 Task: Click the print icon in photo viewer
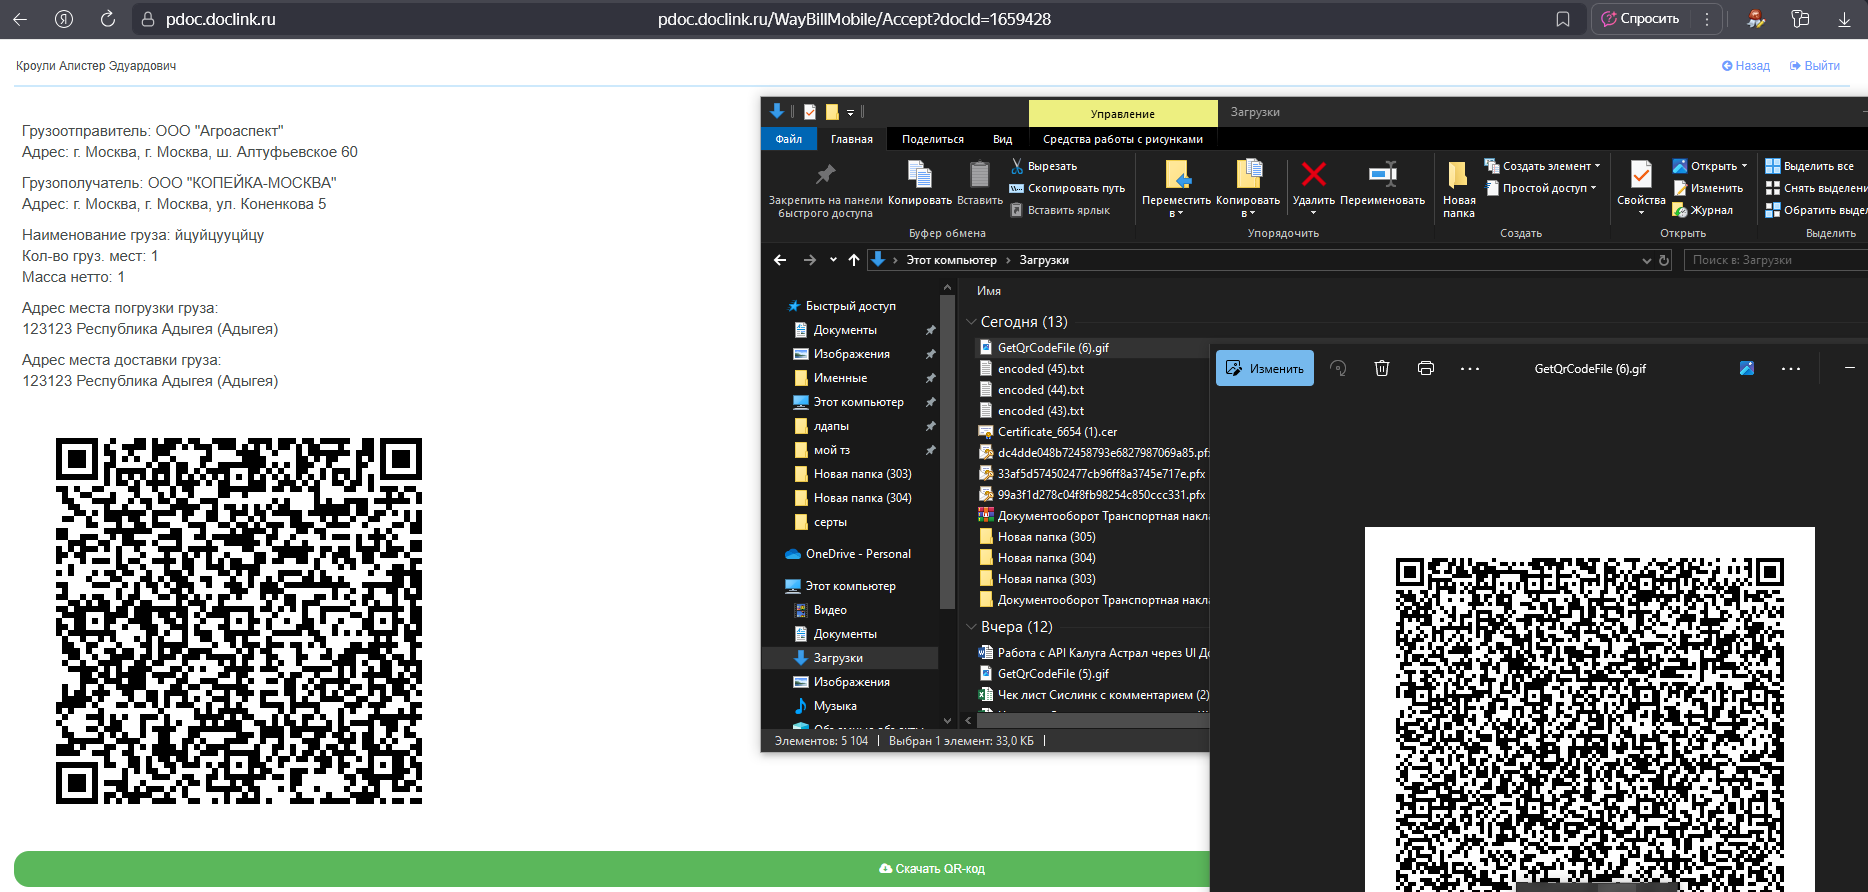[x=1426, y=368]
